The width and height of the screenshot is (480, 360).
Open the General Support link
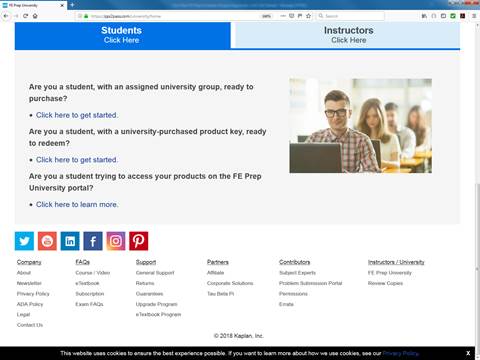pyautogui.click(x=155, y=273)
